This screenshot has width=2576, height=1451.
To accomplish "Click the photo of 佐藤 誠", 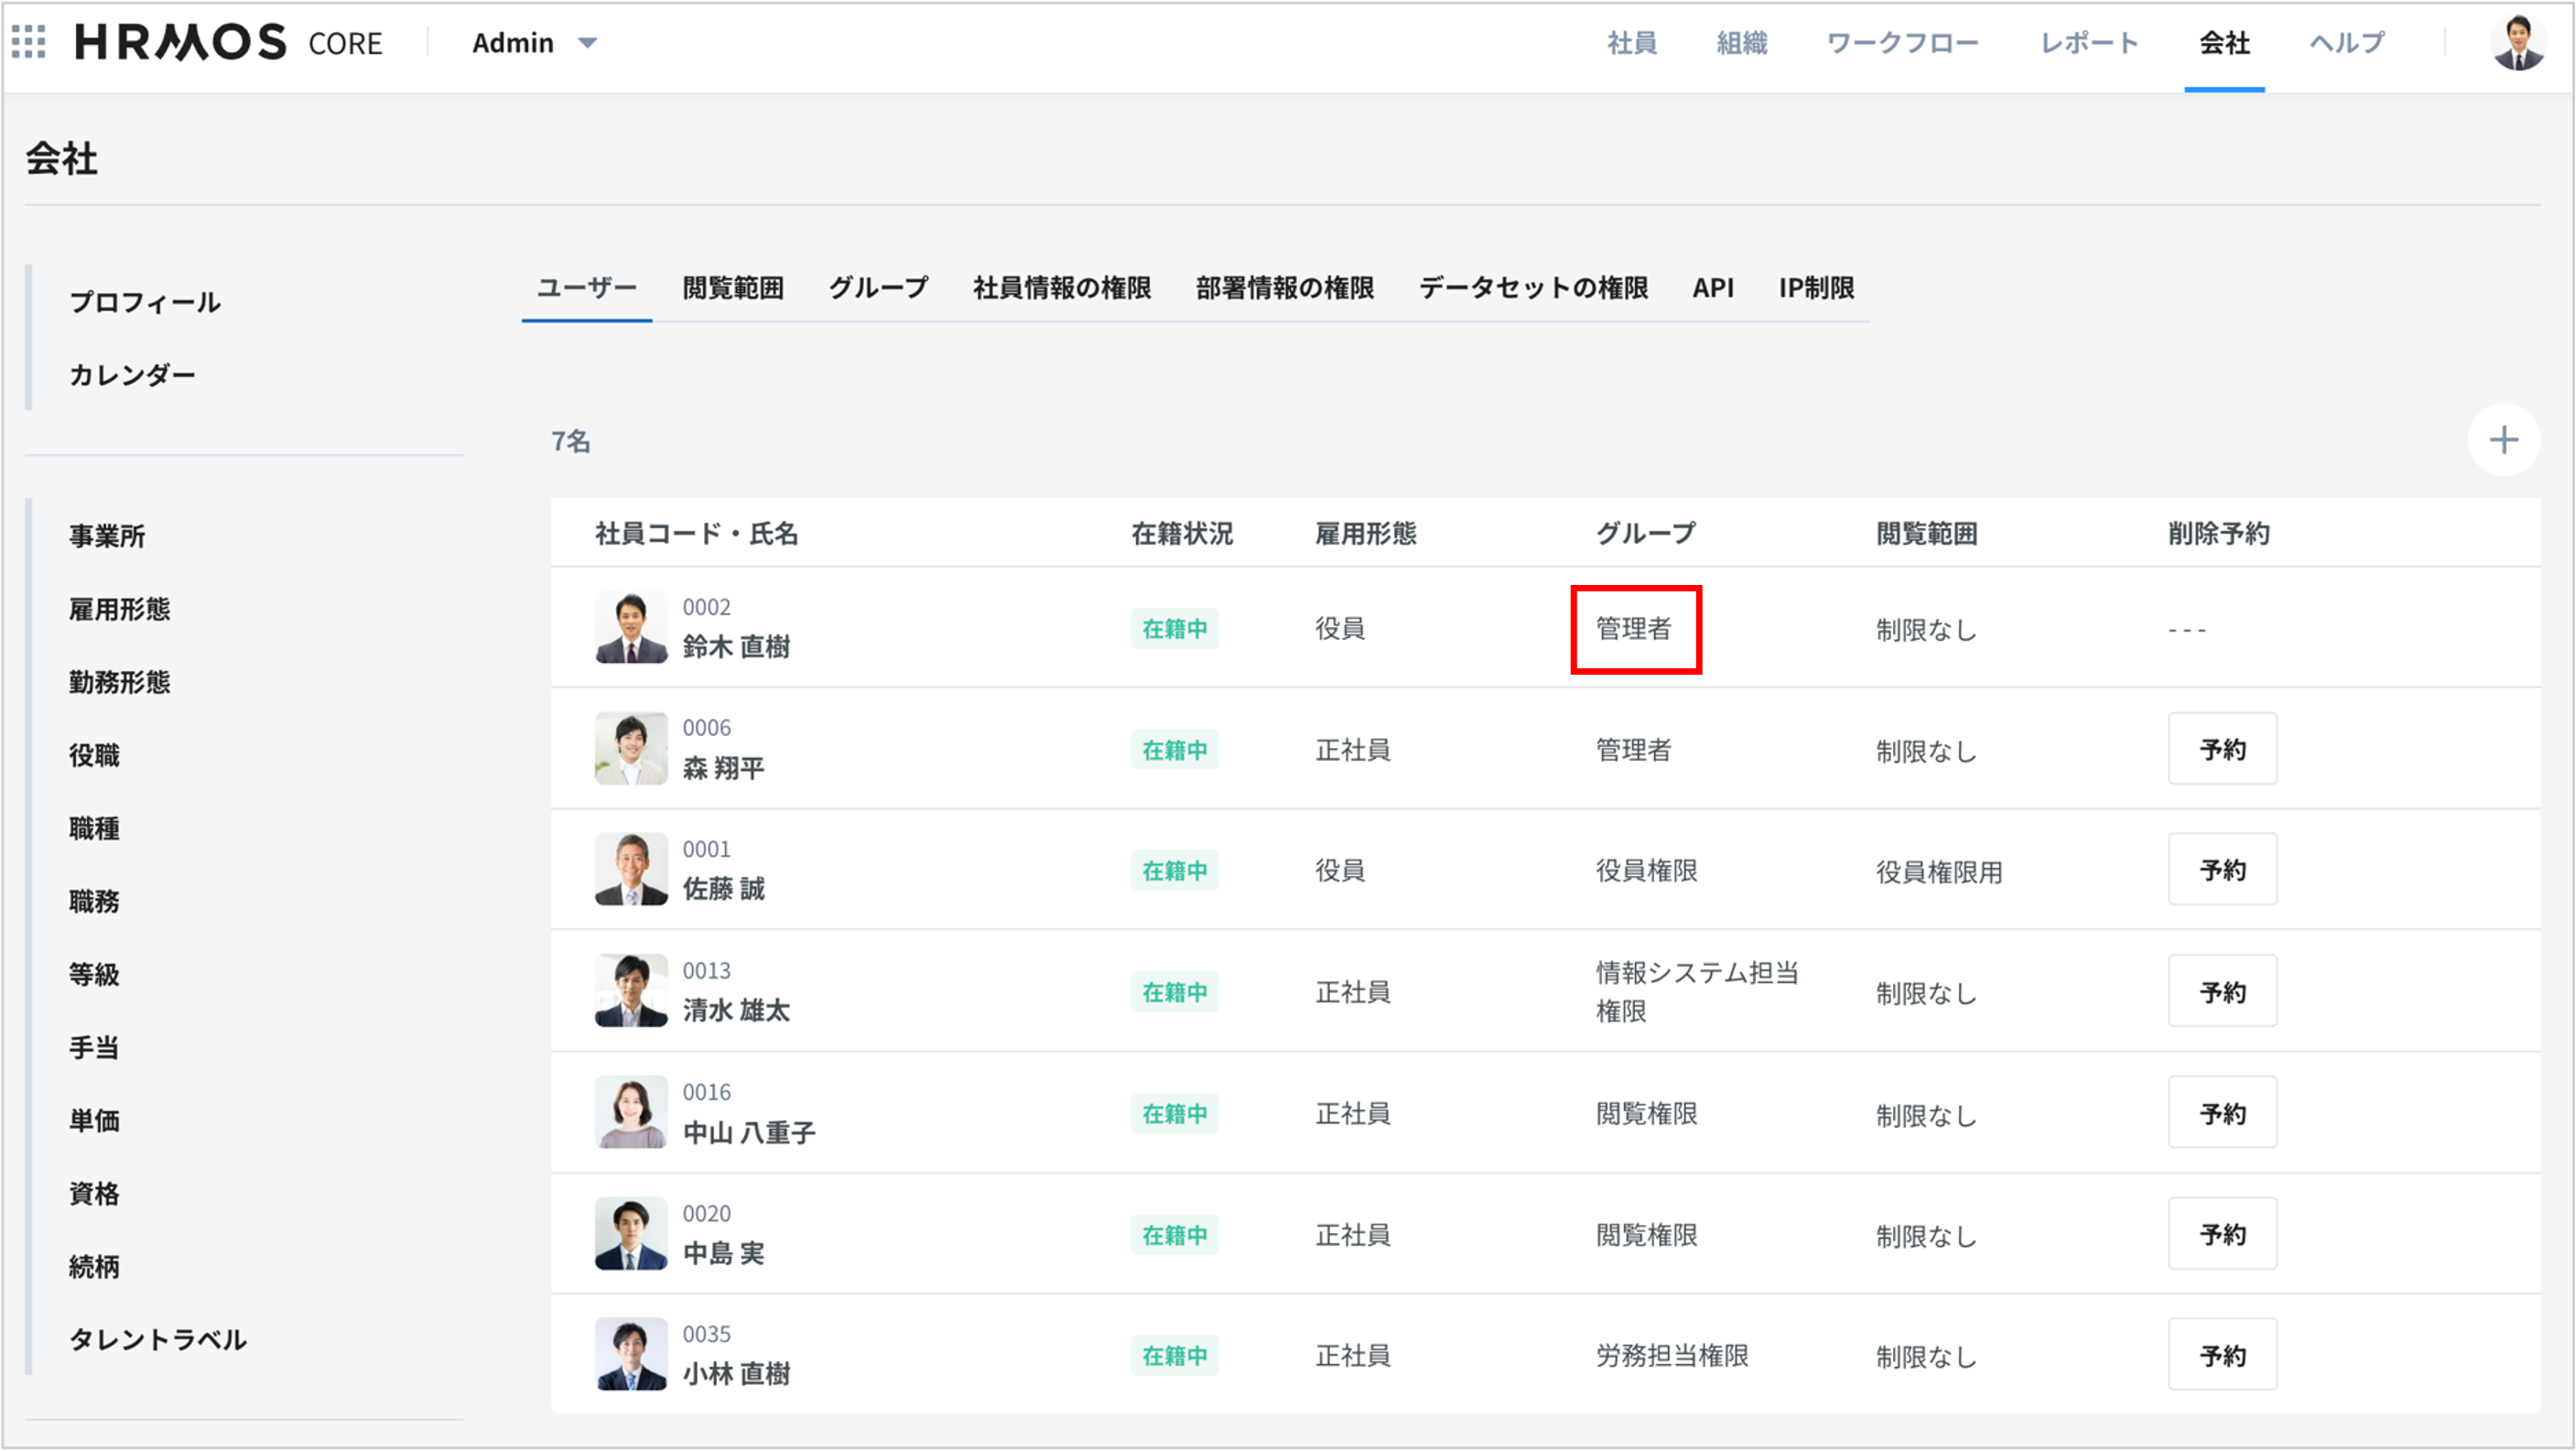I will [631, 869].
